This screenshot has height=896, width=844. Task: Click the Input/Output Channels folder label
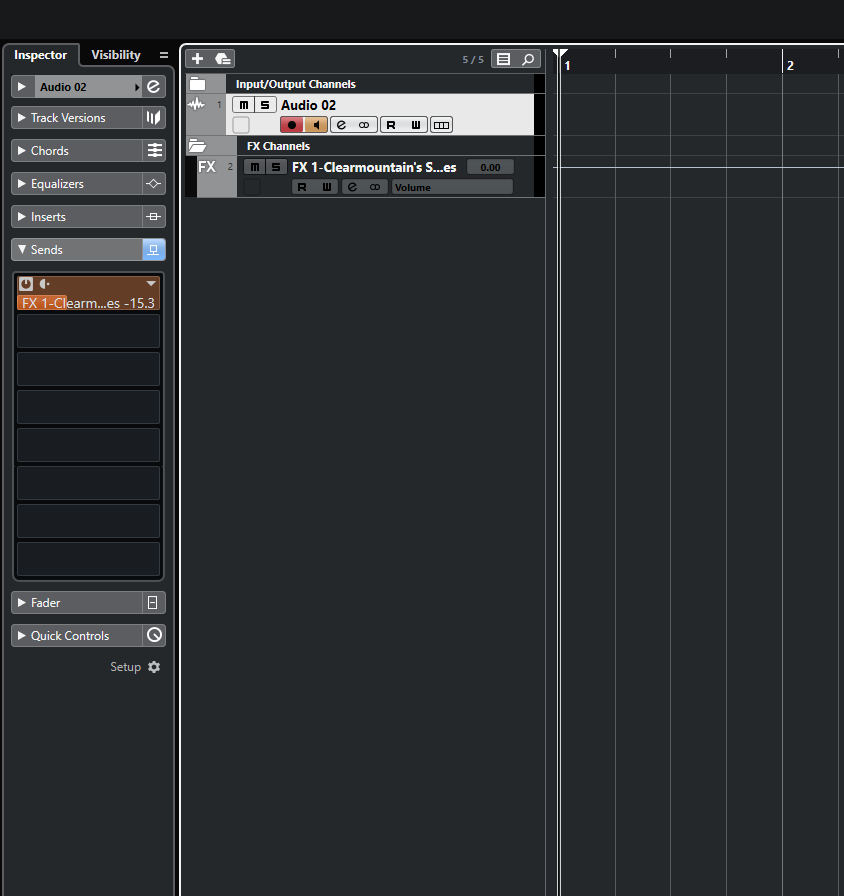point(295,84)
